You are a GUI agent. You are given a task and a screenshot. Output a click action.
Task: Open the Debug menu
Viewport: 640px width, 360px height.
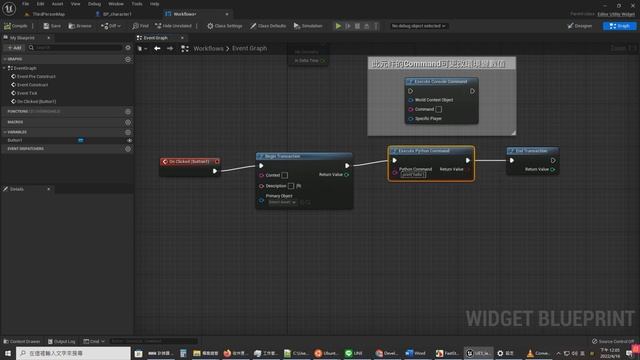point(94,4)
